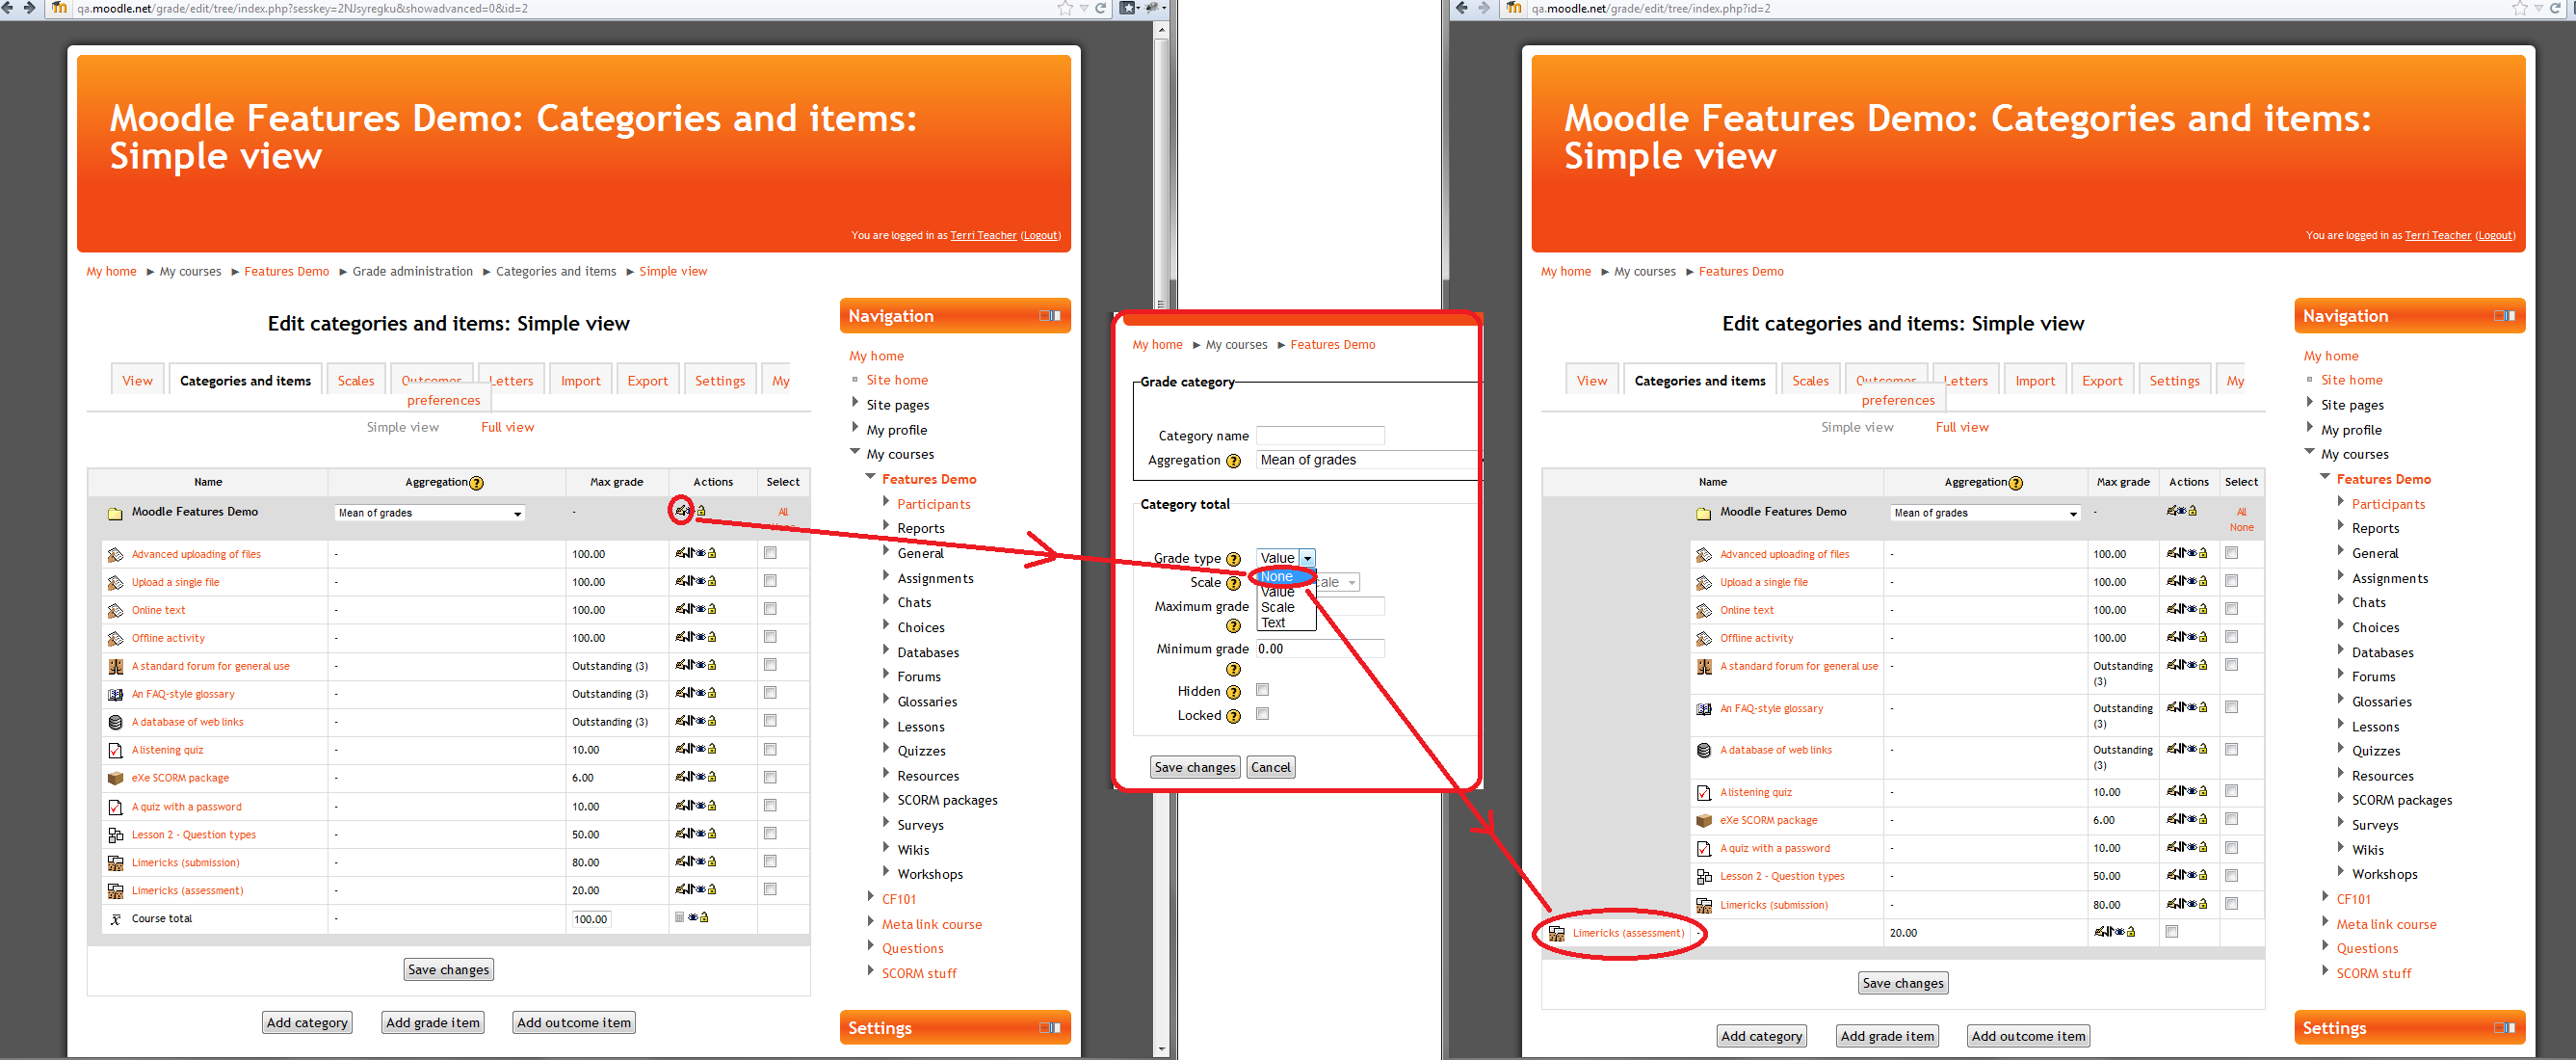The height and width of the screenshot is (1060, 2576).
Task: Click Add outcome item button in left window
Action: click(x=574, y=1022)
